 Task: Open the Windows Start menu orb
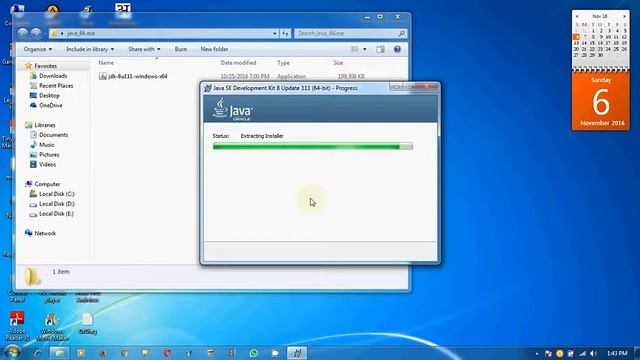click(12, 352)
